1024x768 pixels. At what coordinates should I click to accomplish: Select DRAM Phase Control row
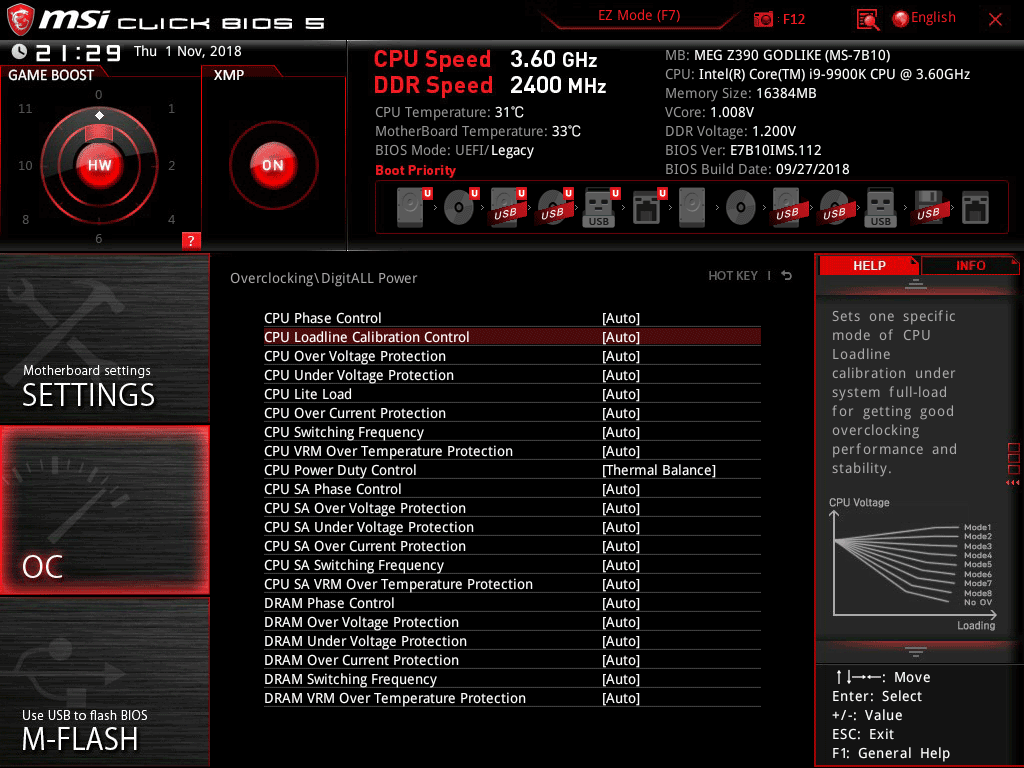tap(512, 603)
